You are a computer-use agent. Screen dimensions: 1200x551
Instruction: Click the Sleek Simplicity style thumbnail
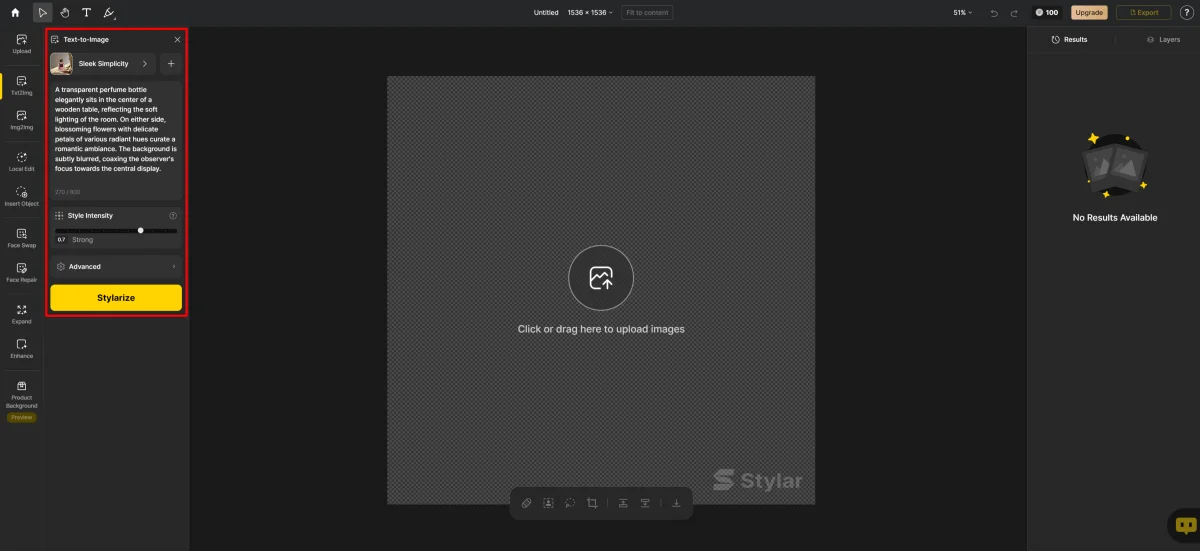[61, 64]
